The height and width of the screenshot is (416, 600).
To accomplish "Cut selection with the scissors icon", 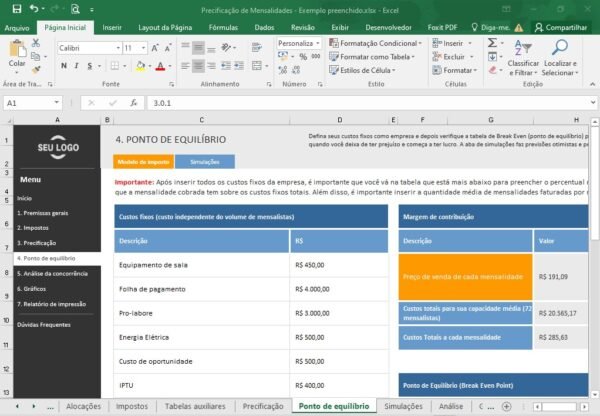I will click(36, 42).
